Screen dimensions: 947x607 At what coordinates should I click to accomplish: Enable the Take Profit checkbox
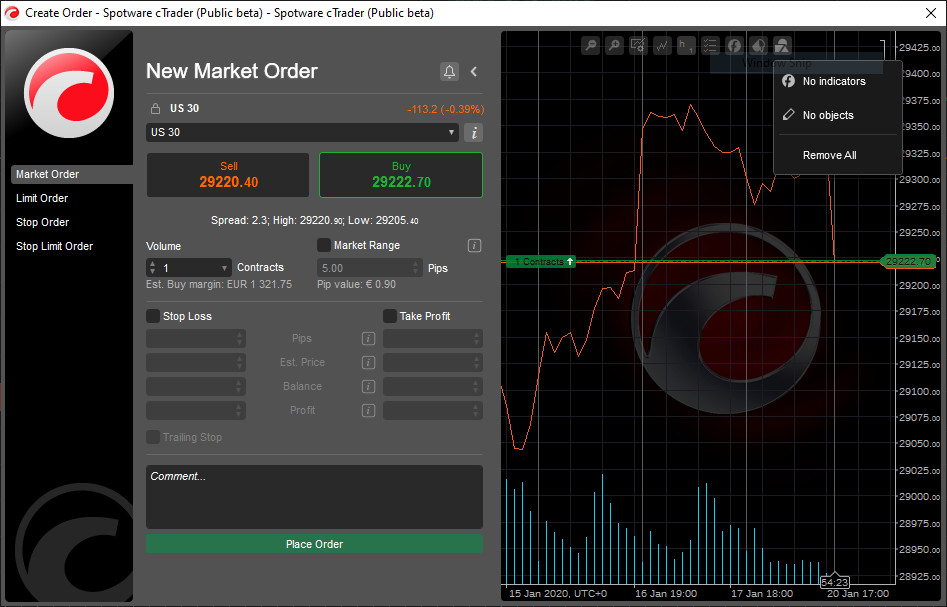click(390, 316)
